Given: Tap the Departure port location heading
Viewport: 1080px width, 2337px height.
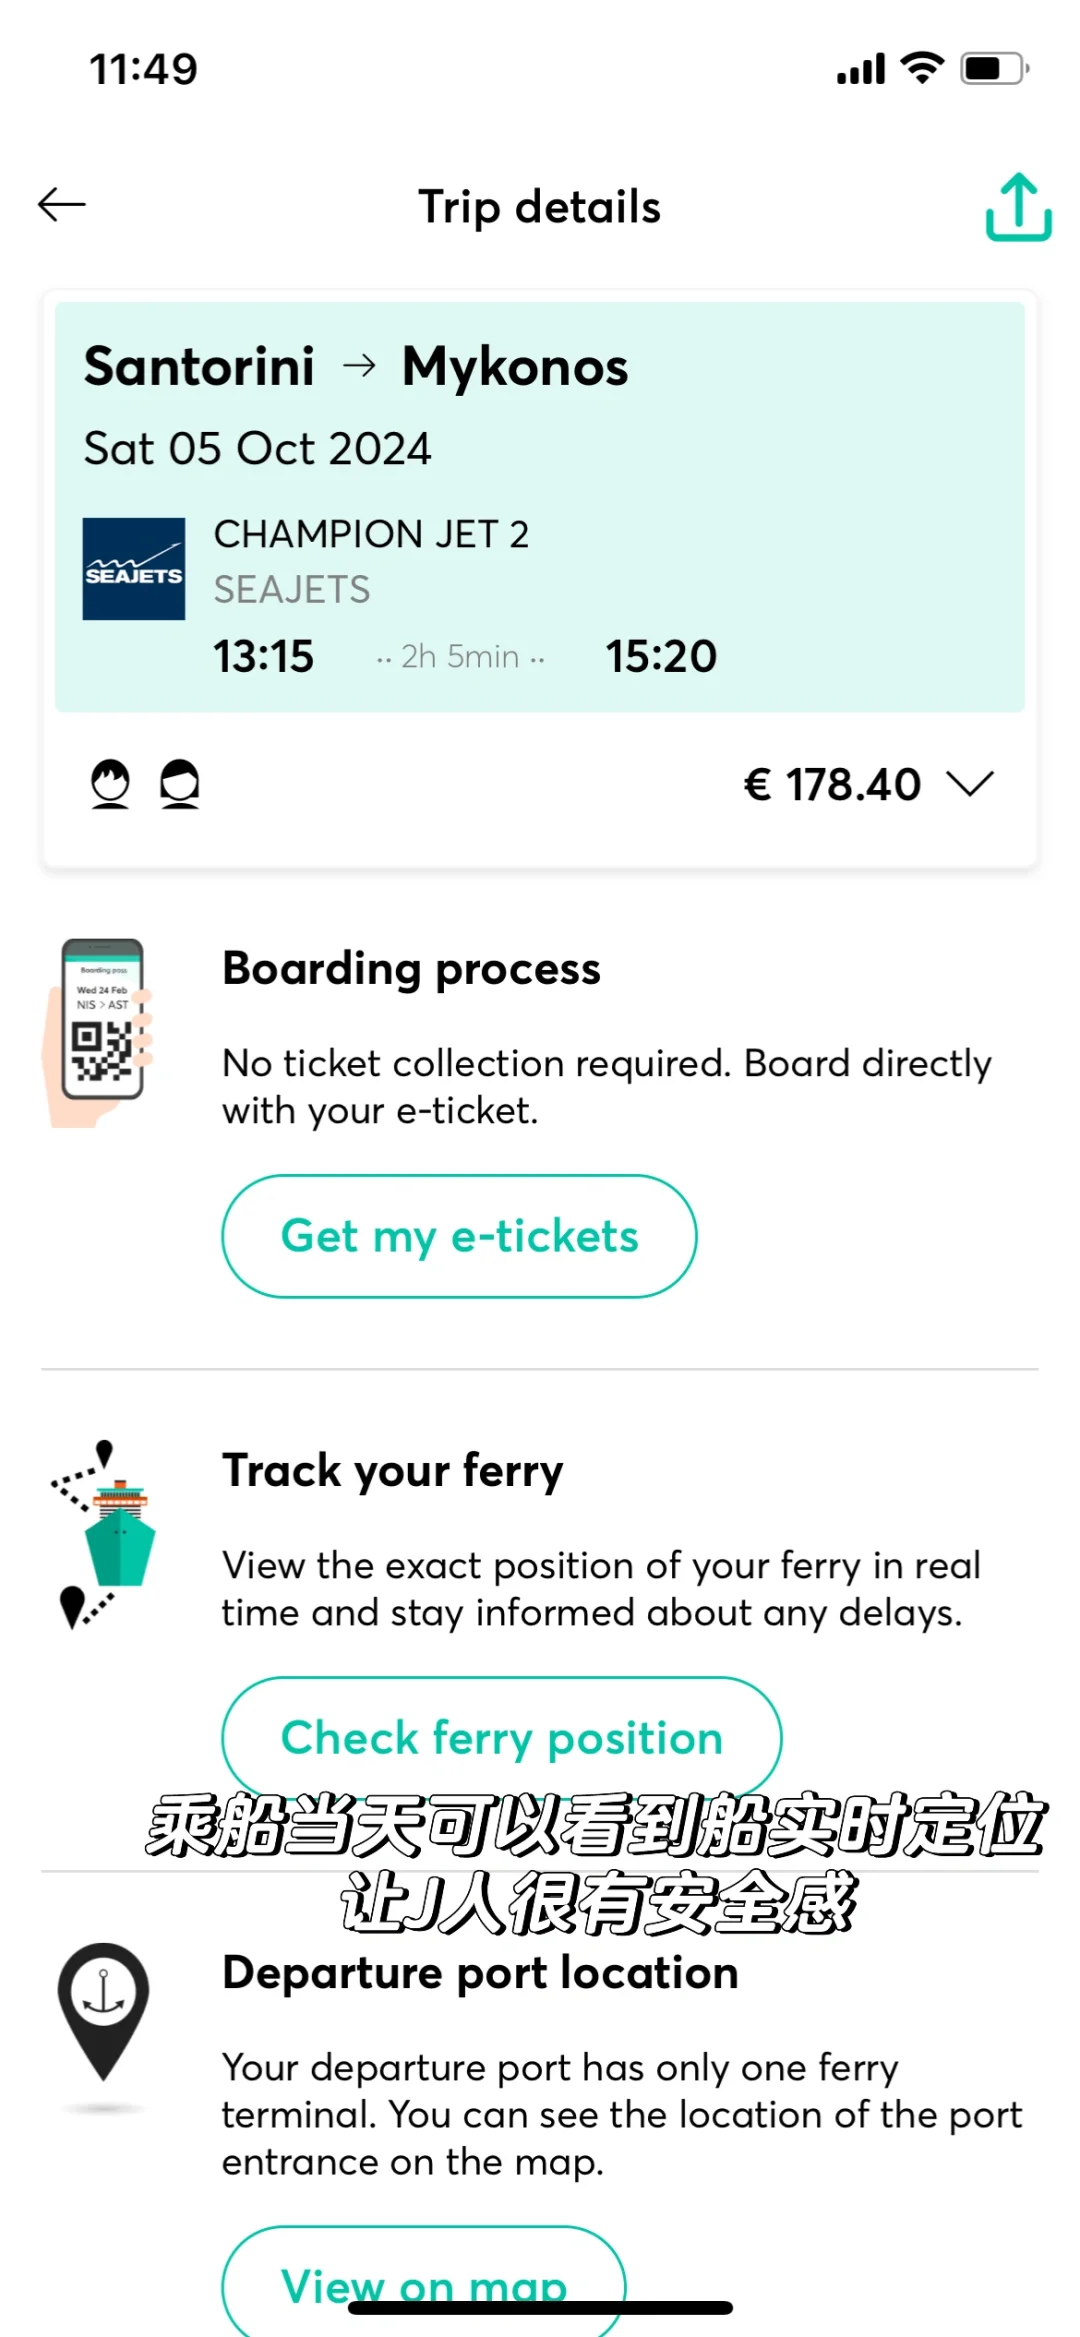Looking at the screenshot, I should coord(480,1973).
